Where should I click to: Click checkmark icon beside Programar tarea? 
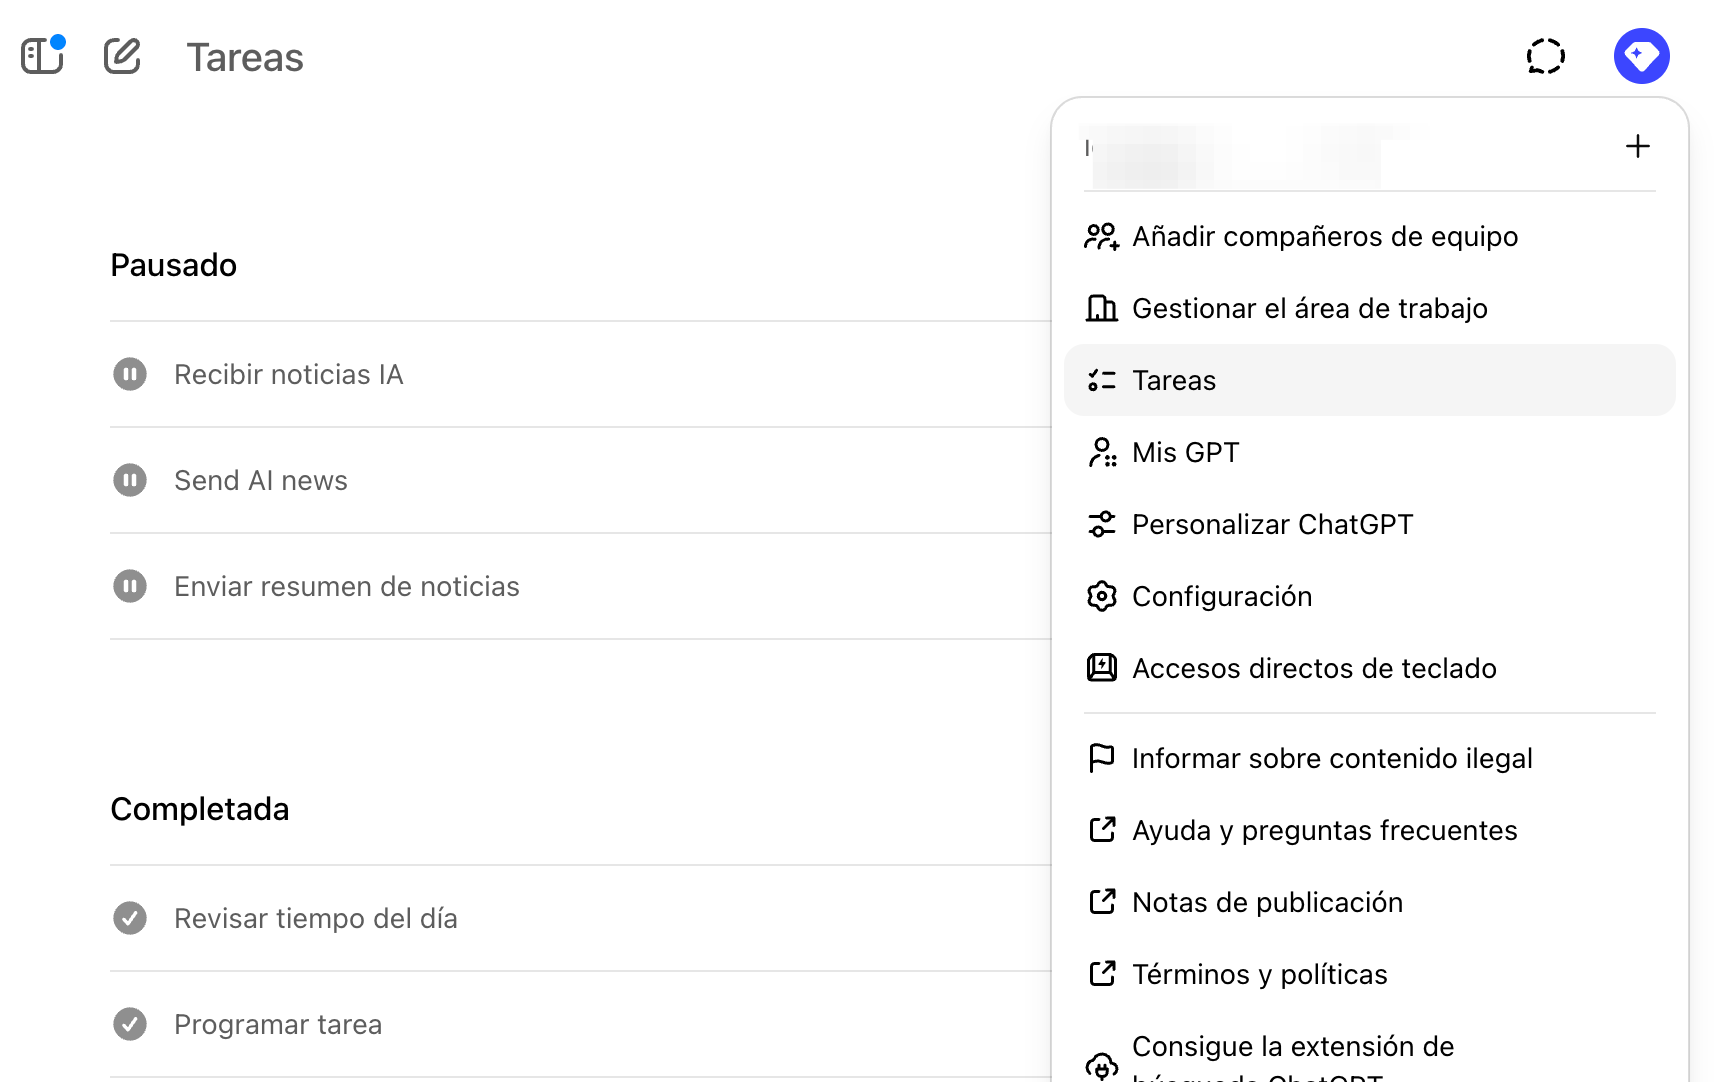(x=130, y=1024)
